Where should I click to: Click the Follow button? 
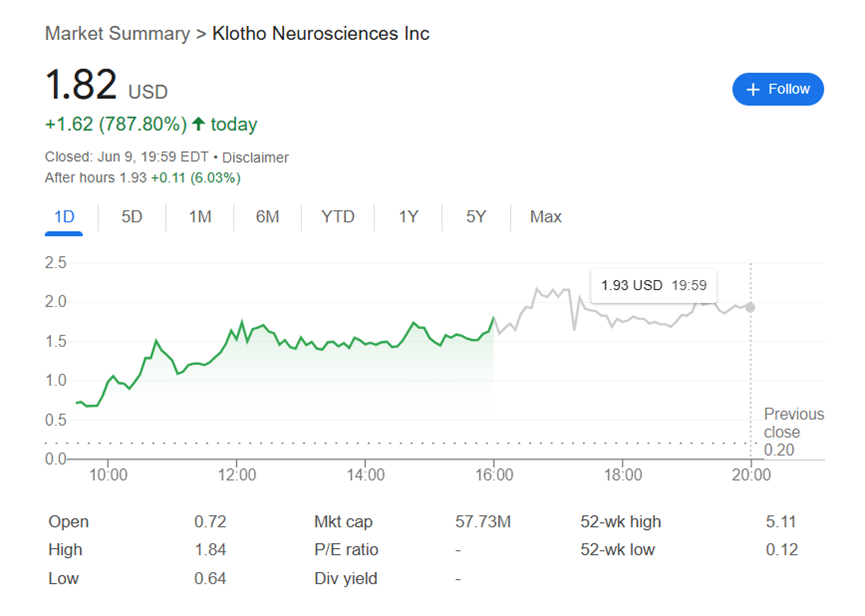tap(778, 89)
